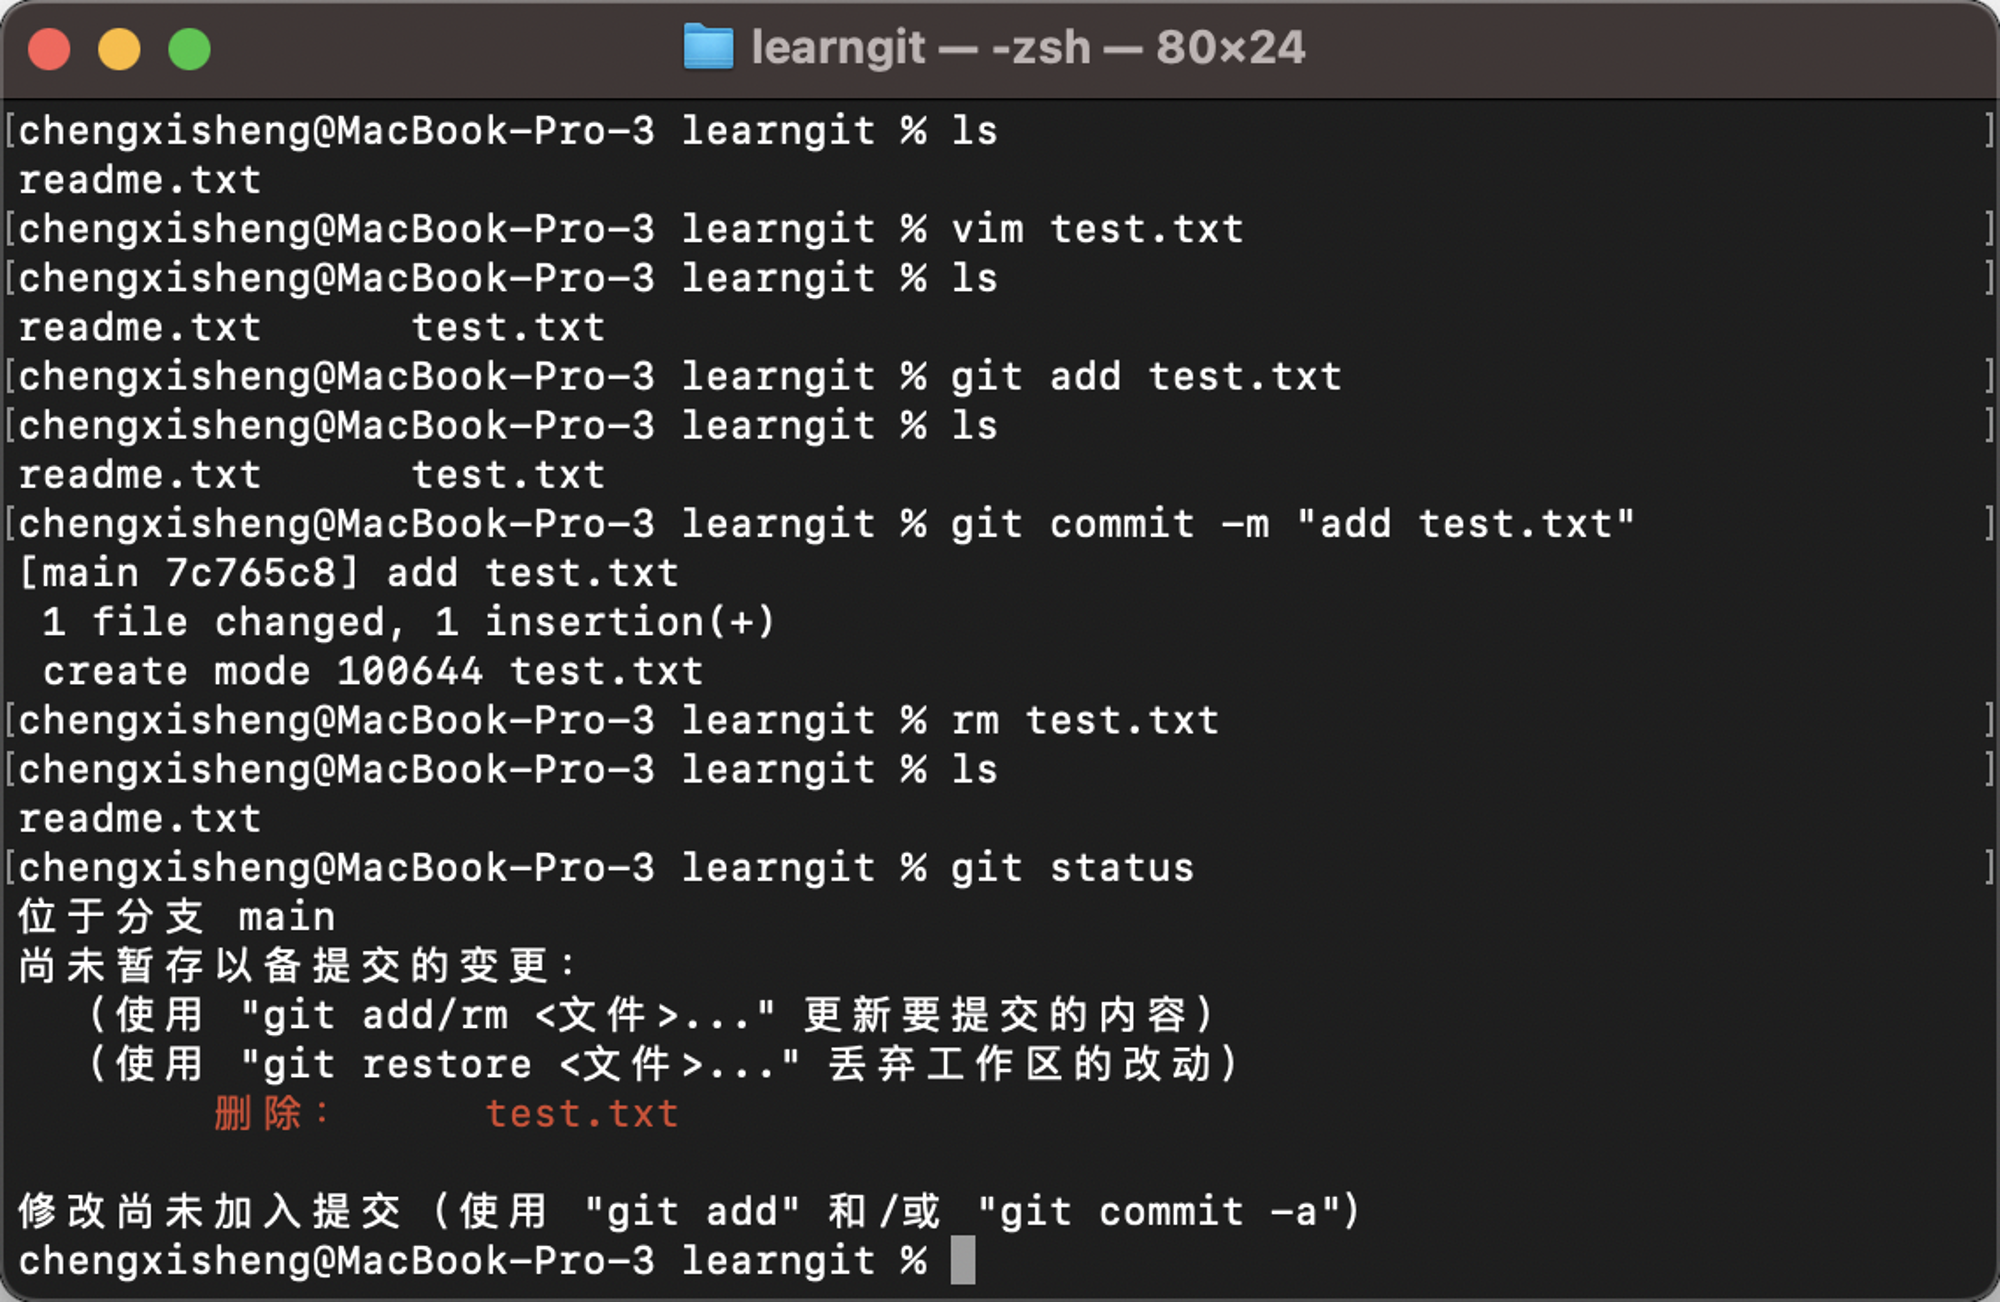Click the "git status" command text
Screen dimensions: 2000x1302
click(1072, 868)
